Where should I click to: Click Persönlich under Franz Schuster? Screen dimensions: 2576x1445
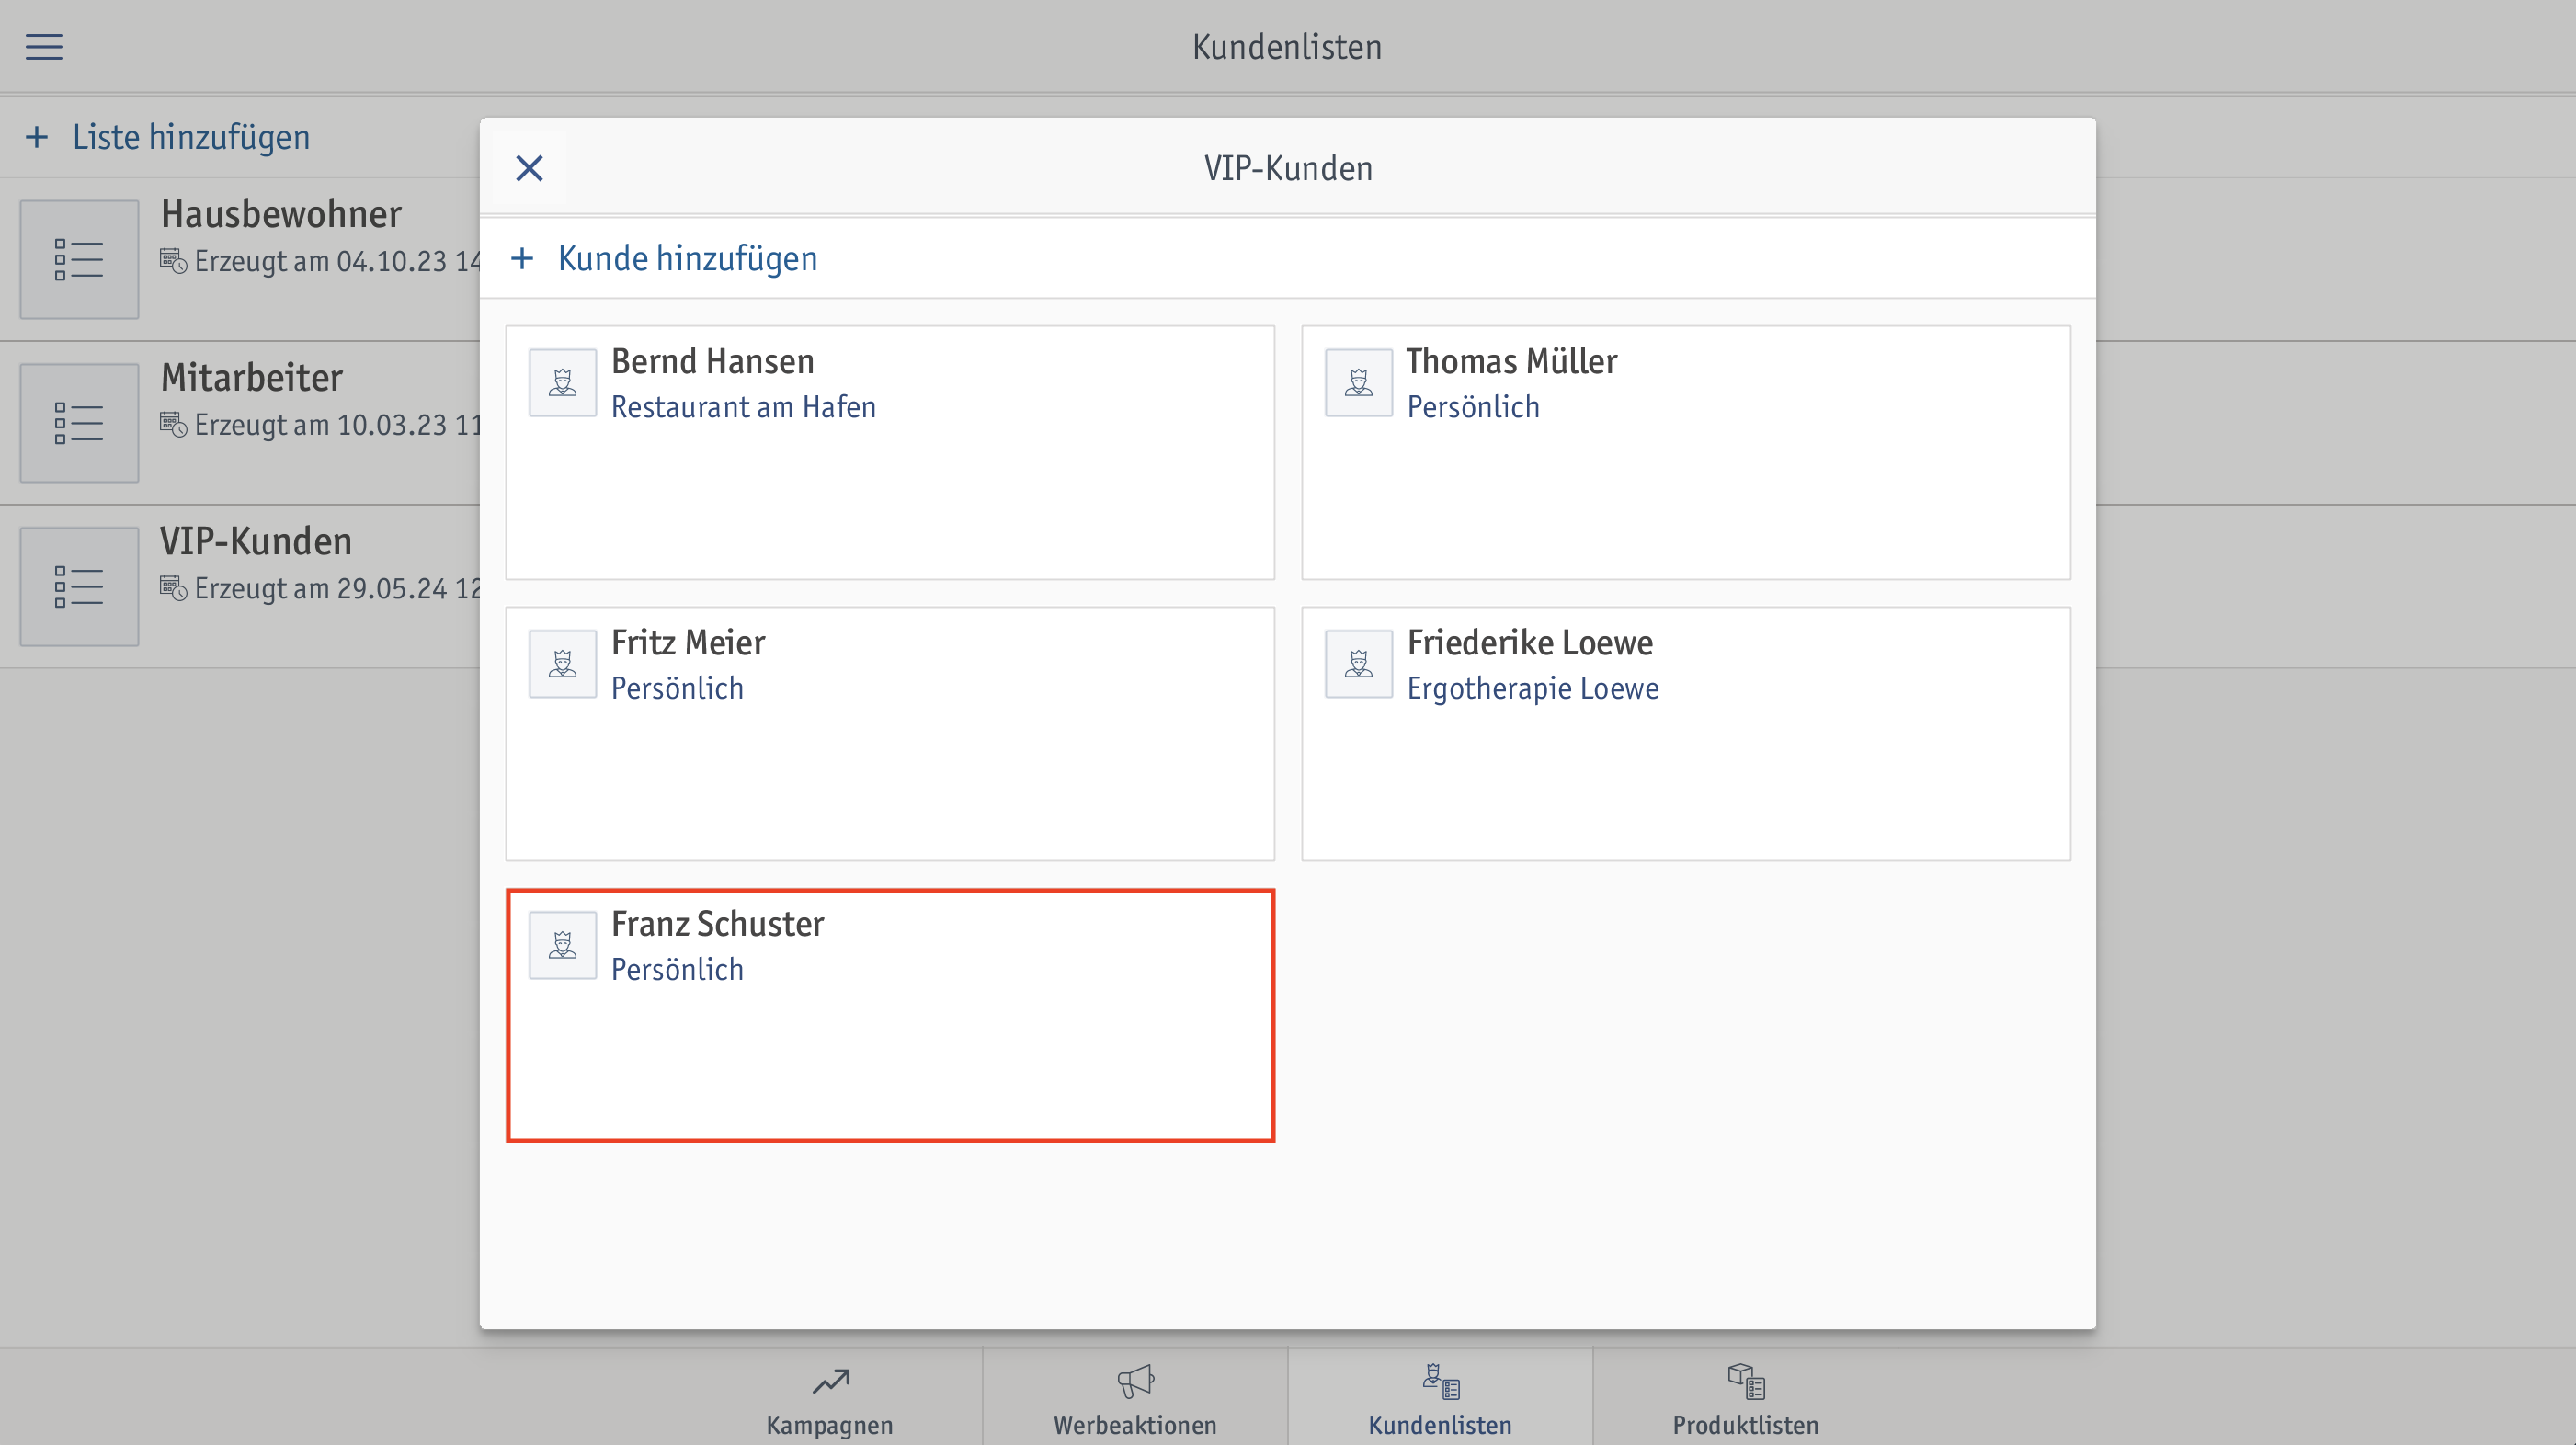click(x=677, y=969)
